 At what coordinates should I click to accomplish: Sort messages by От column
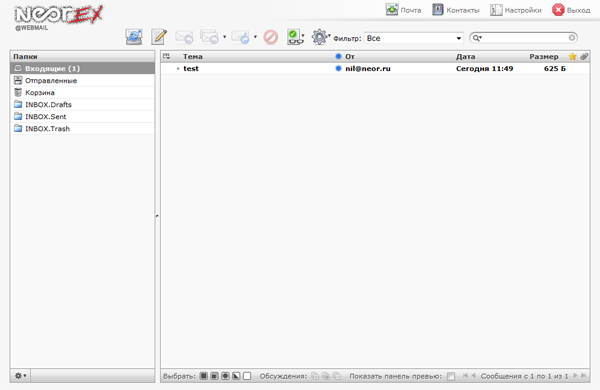pos(350,57)
